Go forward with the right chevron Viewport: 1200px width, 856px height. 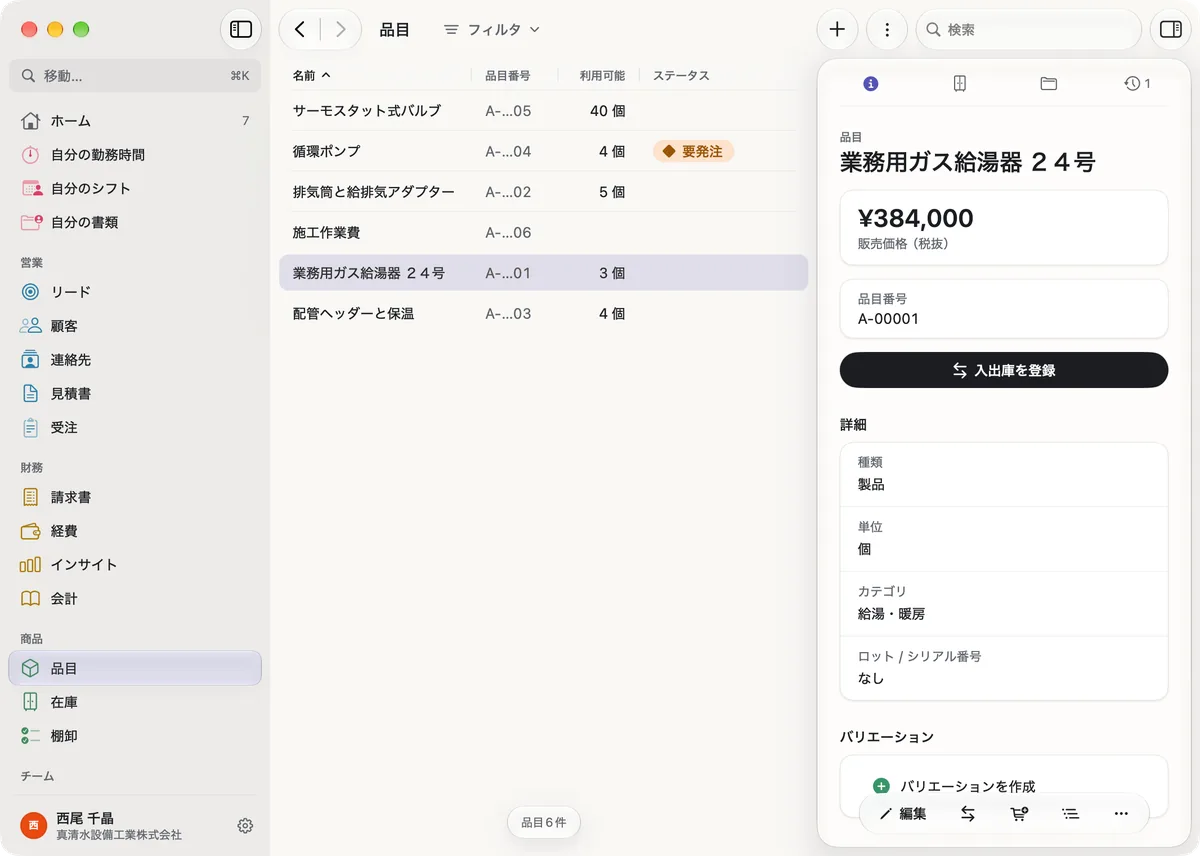coord(340,30)
